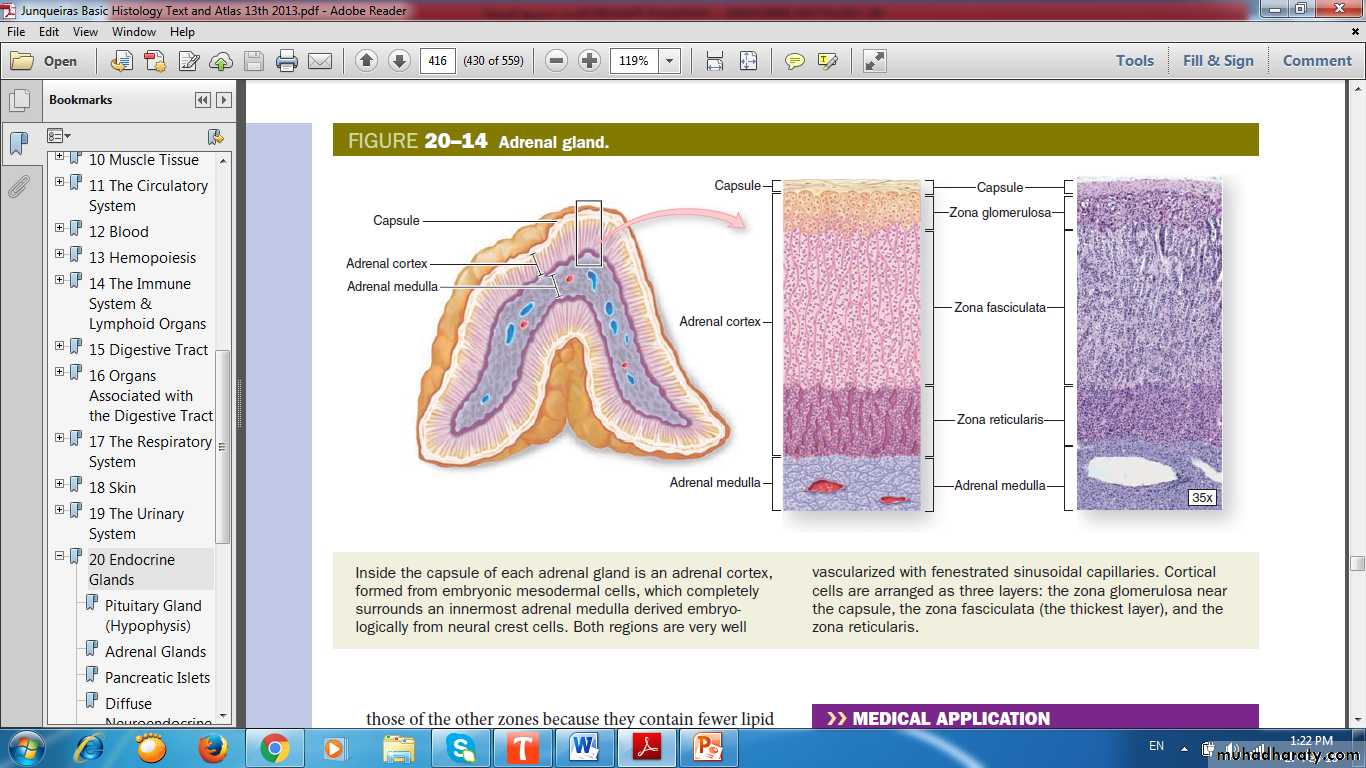
Task: Click the Print file icon
Action: tap(287, 61)
